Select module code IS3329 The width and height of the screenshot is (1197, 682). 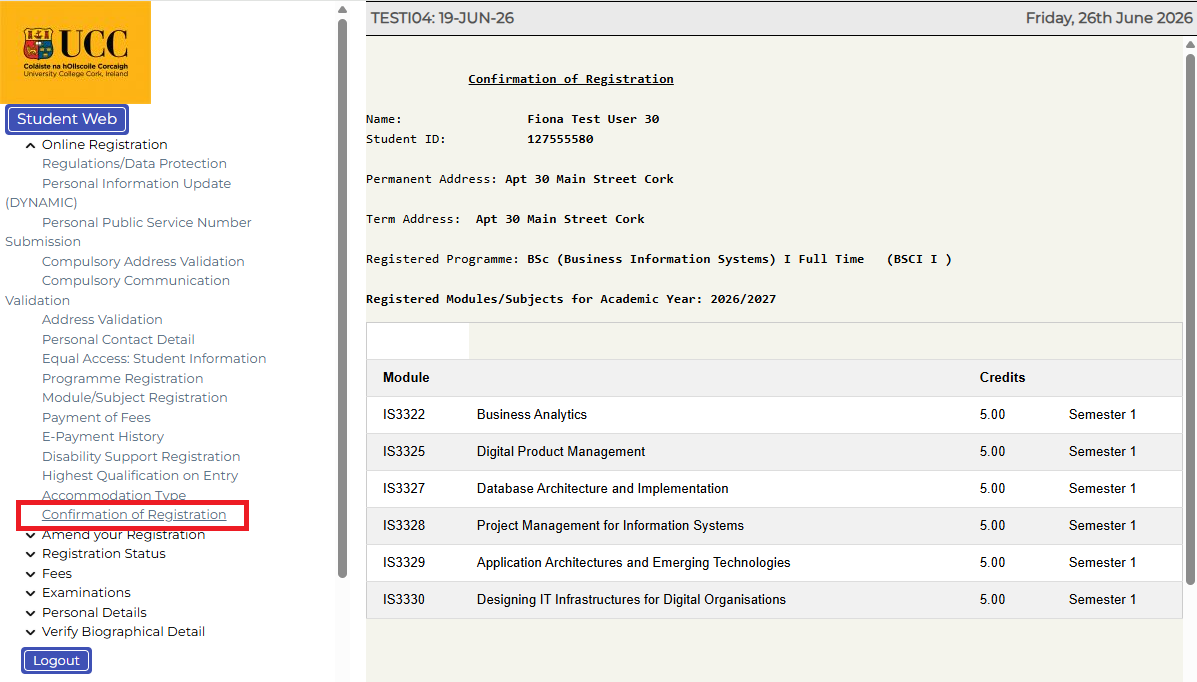click(404, 563)
